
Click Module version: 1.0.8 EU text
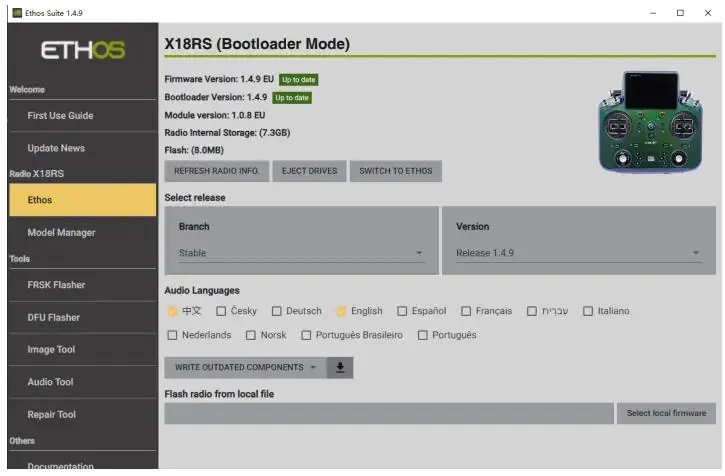pos(215,115)
